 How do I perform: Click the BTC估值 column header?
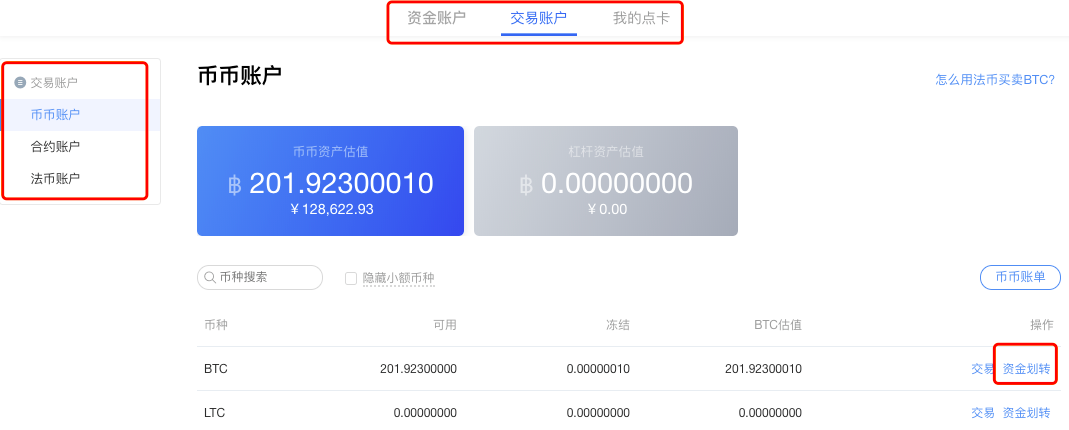tap(777, 325)
